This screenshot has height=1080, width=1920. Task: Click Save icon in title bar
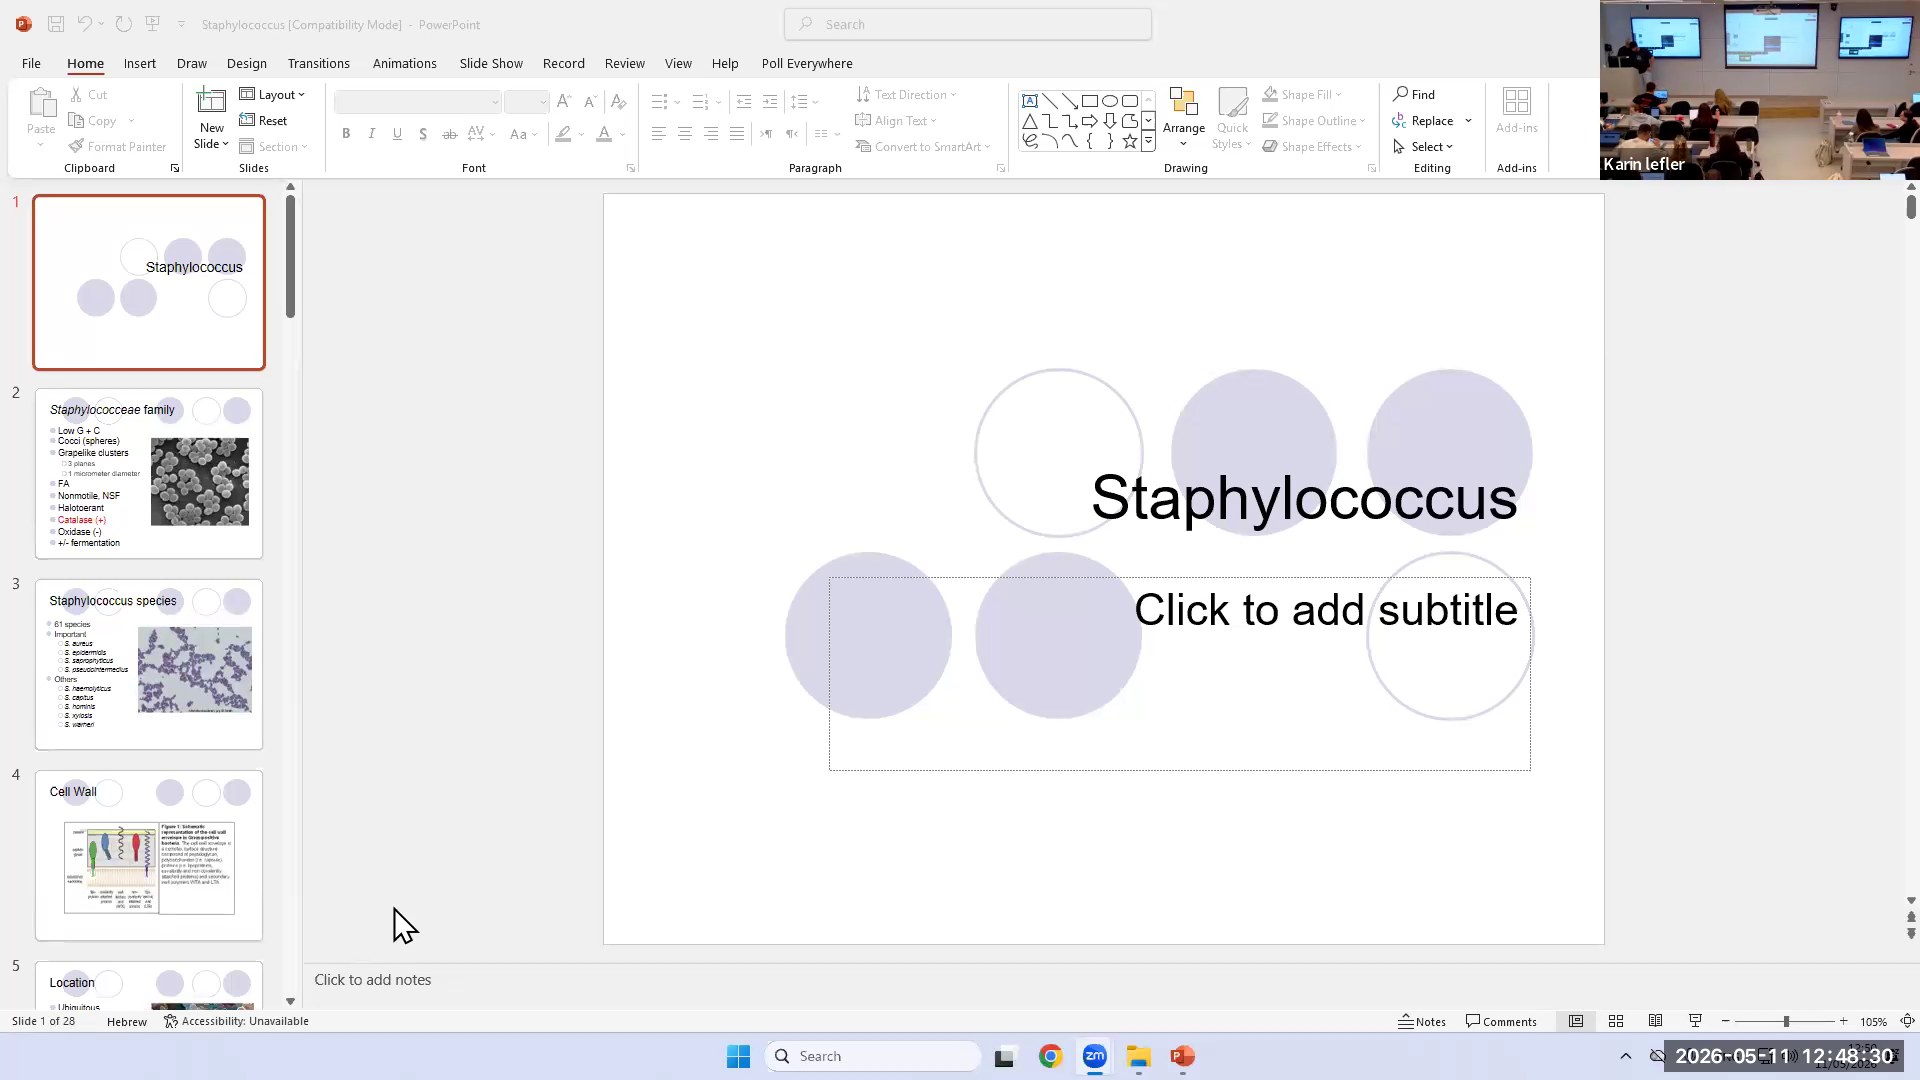56,24
